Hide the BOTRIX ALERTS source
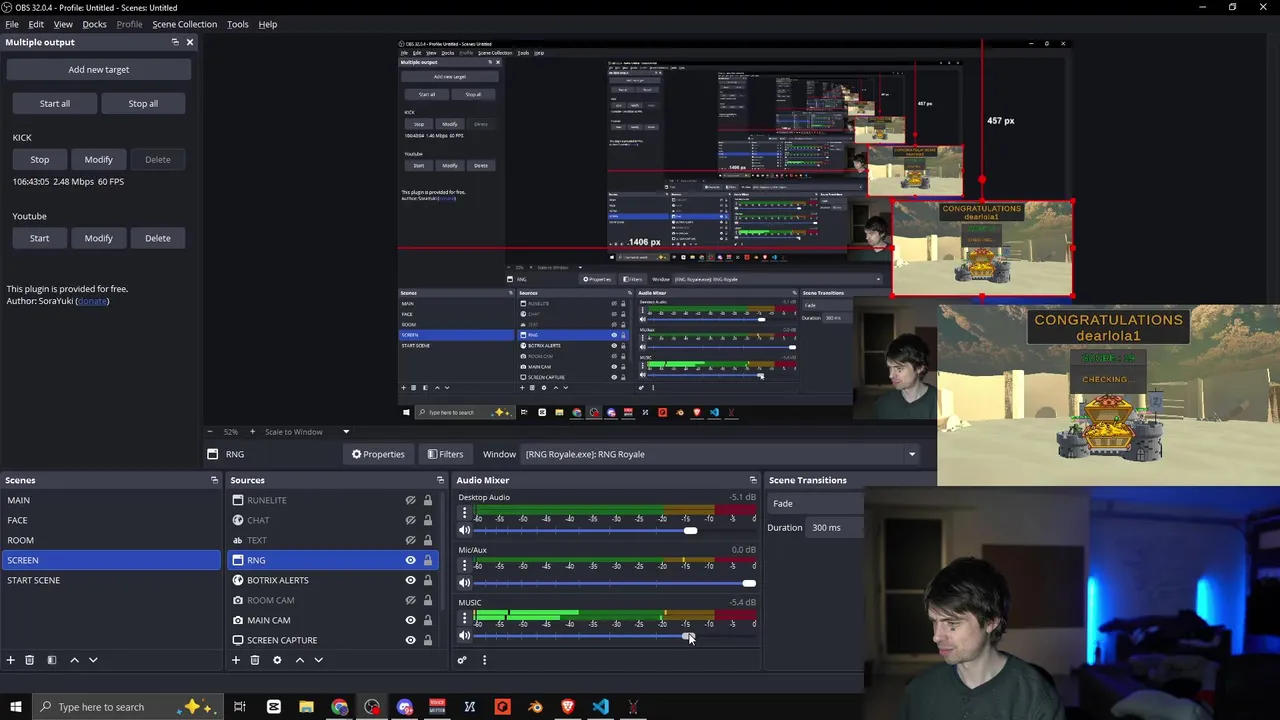The image size is (1280, 720). (410, 580)
